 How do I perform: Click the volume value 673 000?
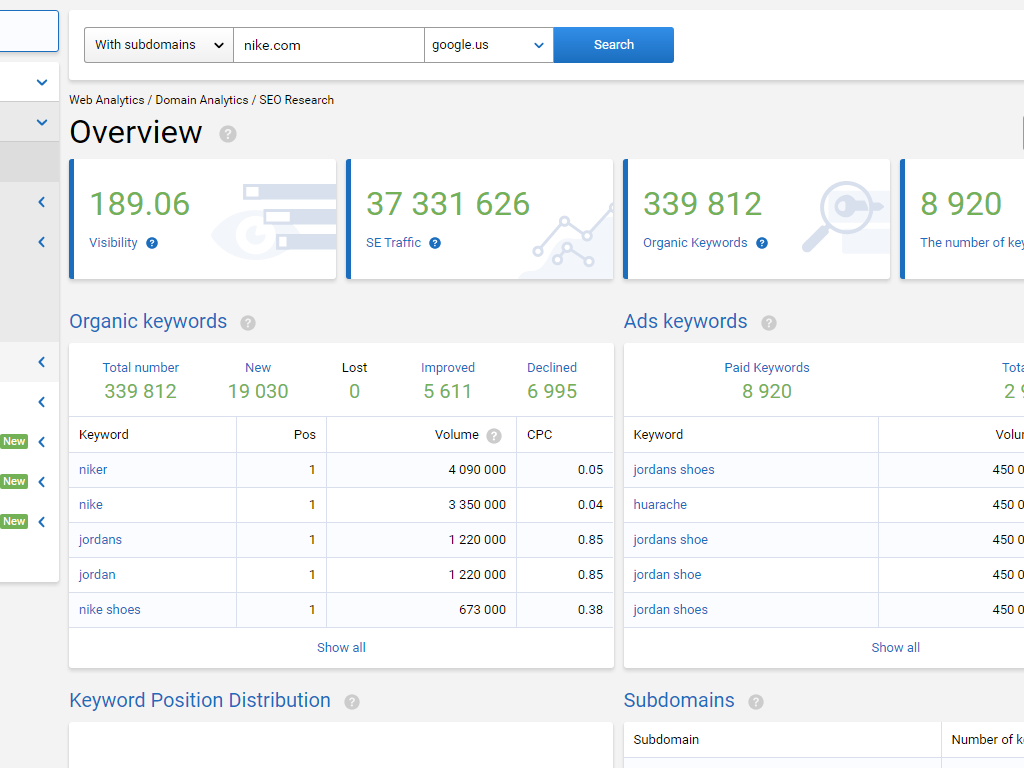pos(482,610)
